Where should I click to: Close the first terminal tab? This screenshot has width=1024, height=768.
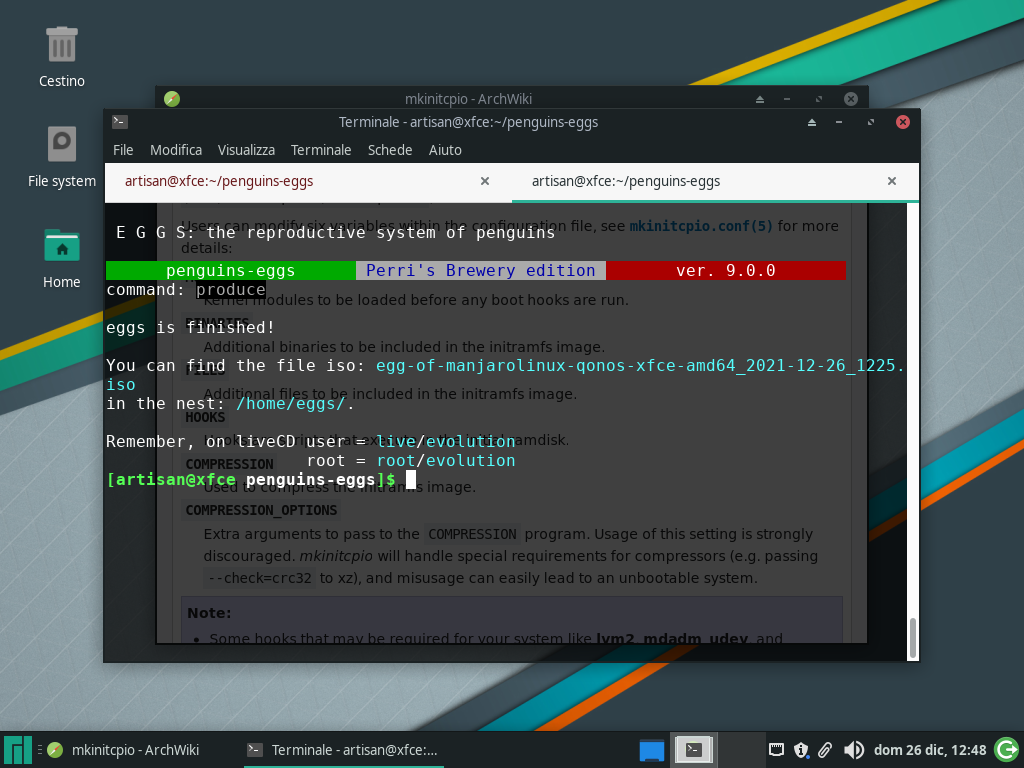485,182
